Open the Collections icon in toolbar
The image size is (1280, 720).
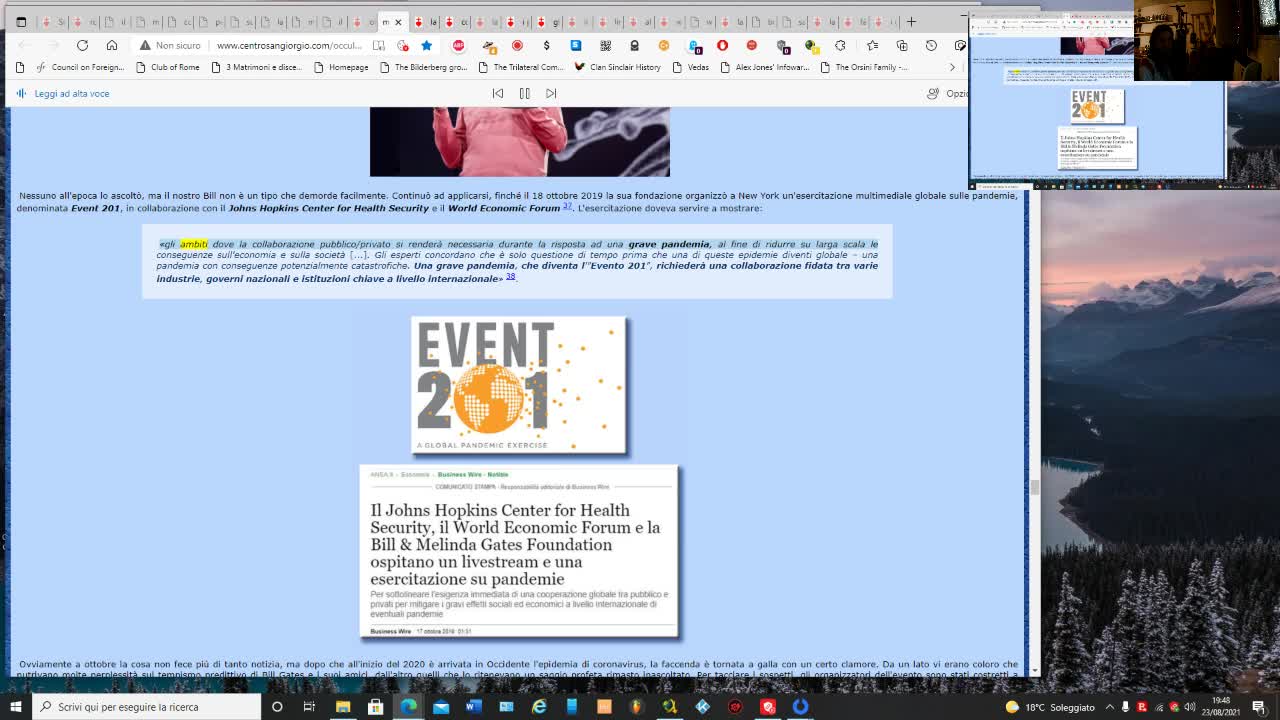coord(902,45)
